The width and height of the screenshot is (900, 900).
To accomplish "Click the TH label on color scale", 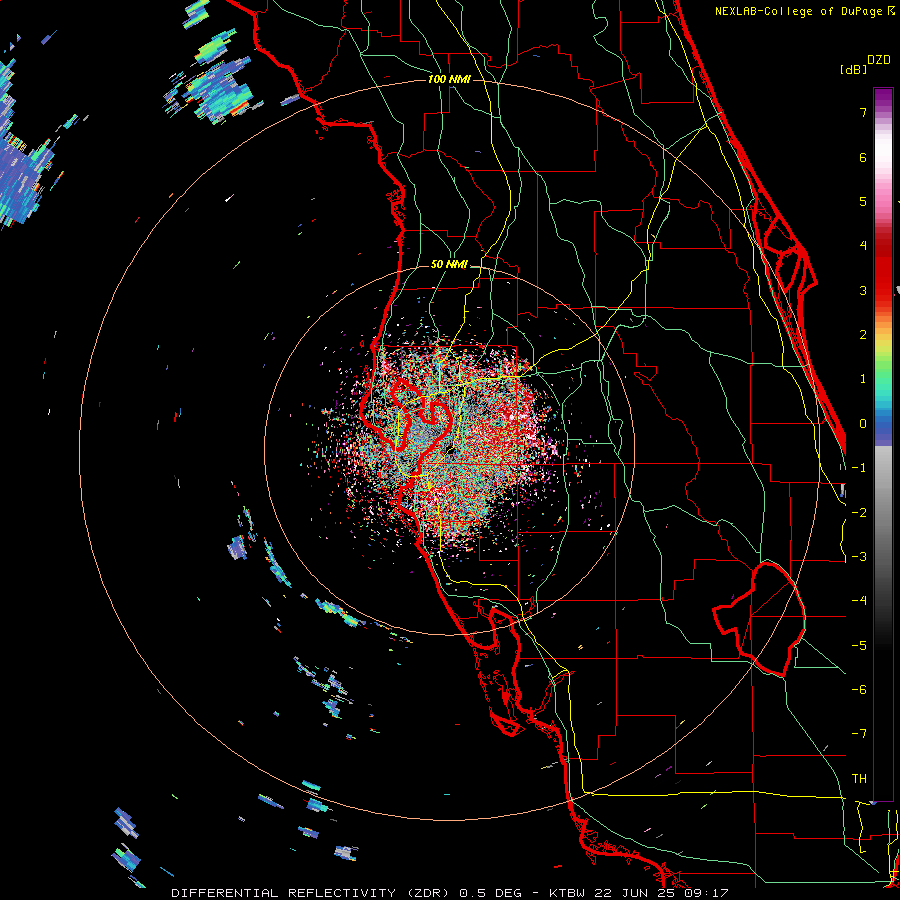I will (859, 779).
